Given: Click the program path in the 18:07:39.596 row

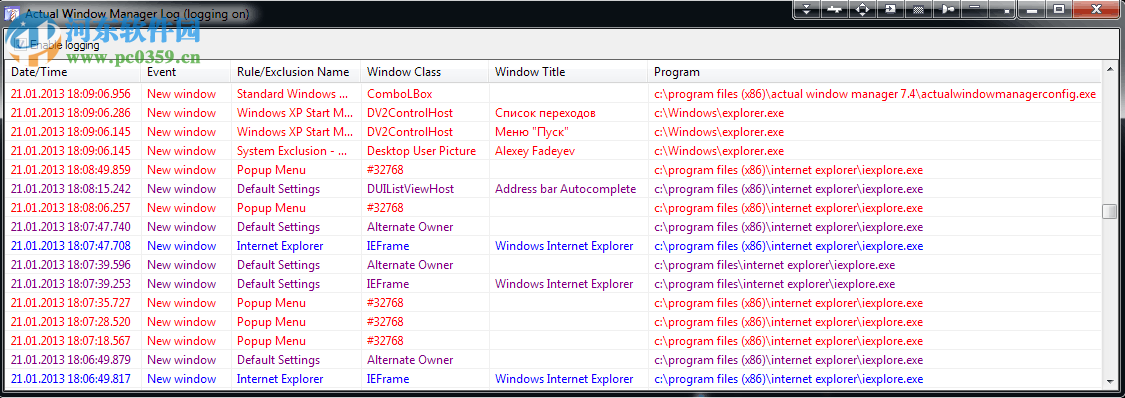Looking at the screenshot, I should pos(774,265).
